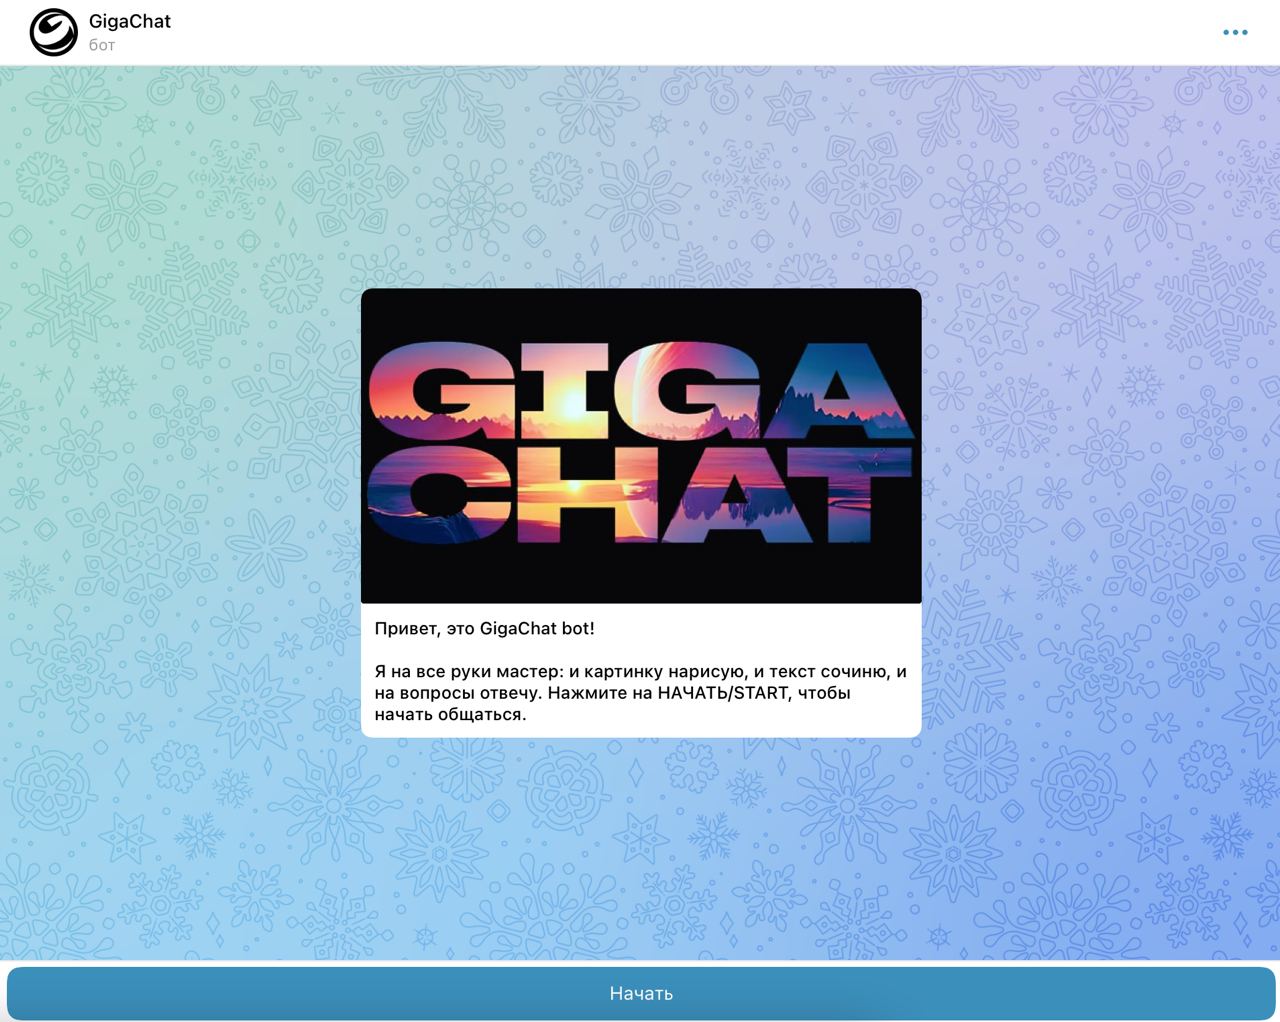1280x1022 pixels.
Task: Click the 'Я на все руки мастер' description text
Action: [x=641, y=693]
